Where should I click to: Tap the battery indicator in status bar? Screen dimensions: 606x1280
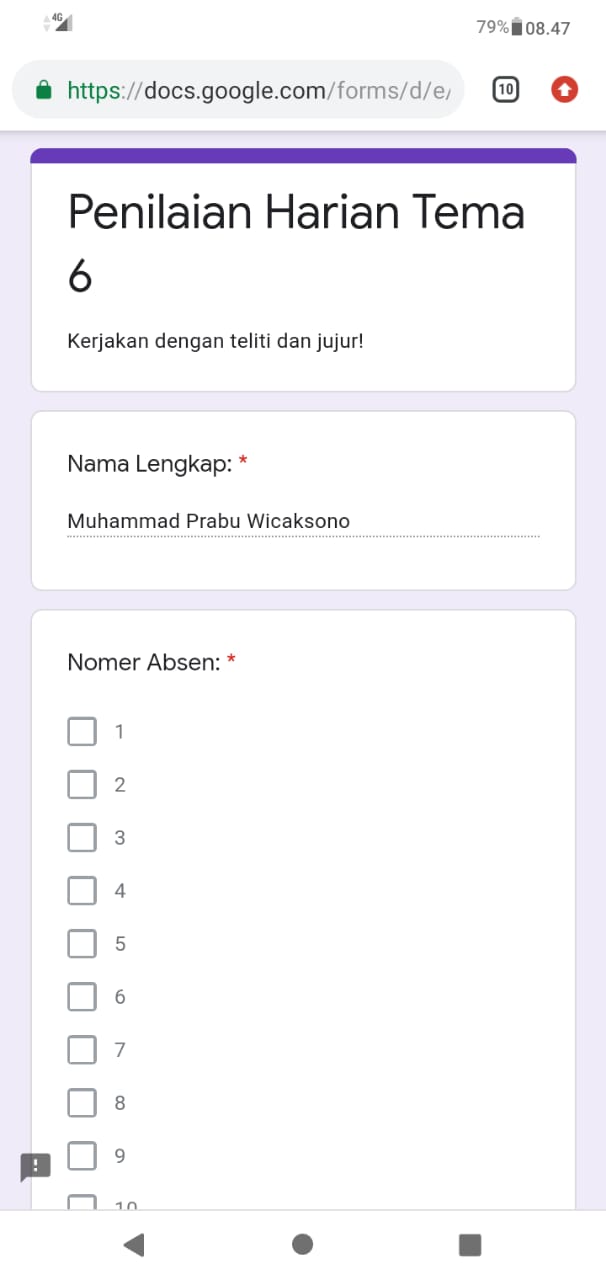pos(516,27)
